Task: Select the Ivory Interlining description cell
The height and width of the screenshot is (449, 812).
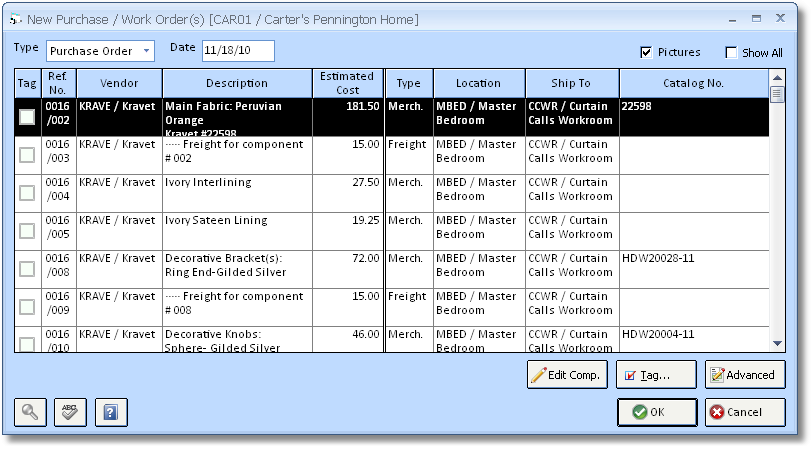Action: (x=237, y=193)
